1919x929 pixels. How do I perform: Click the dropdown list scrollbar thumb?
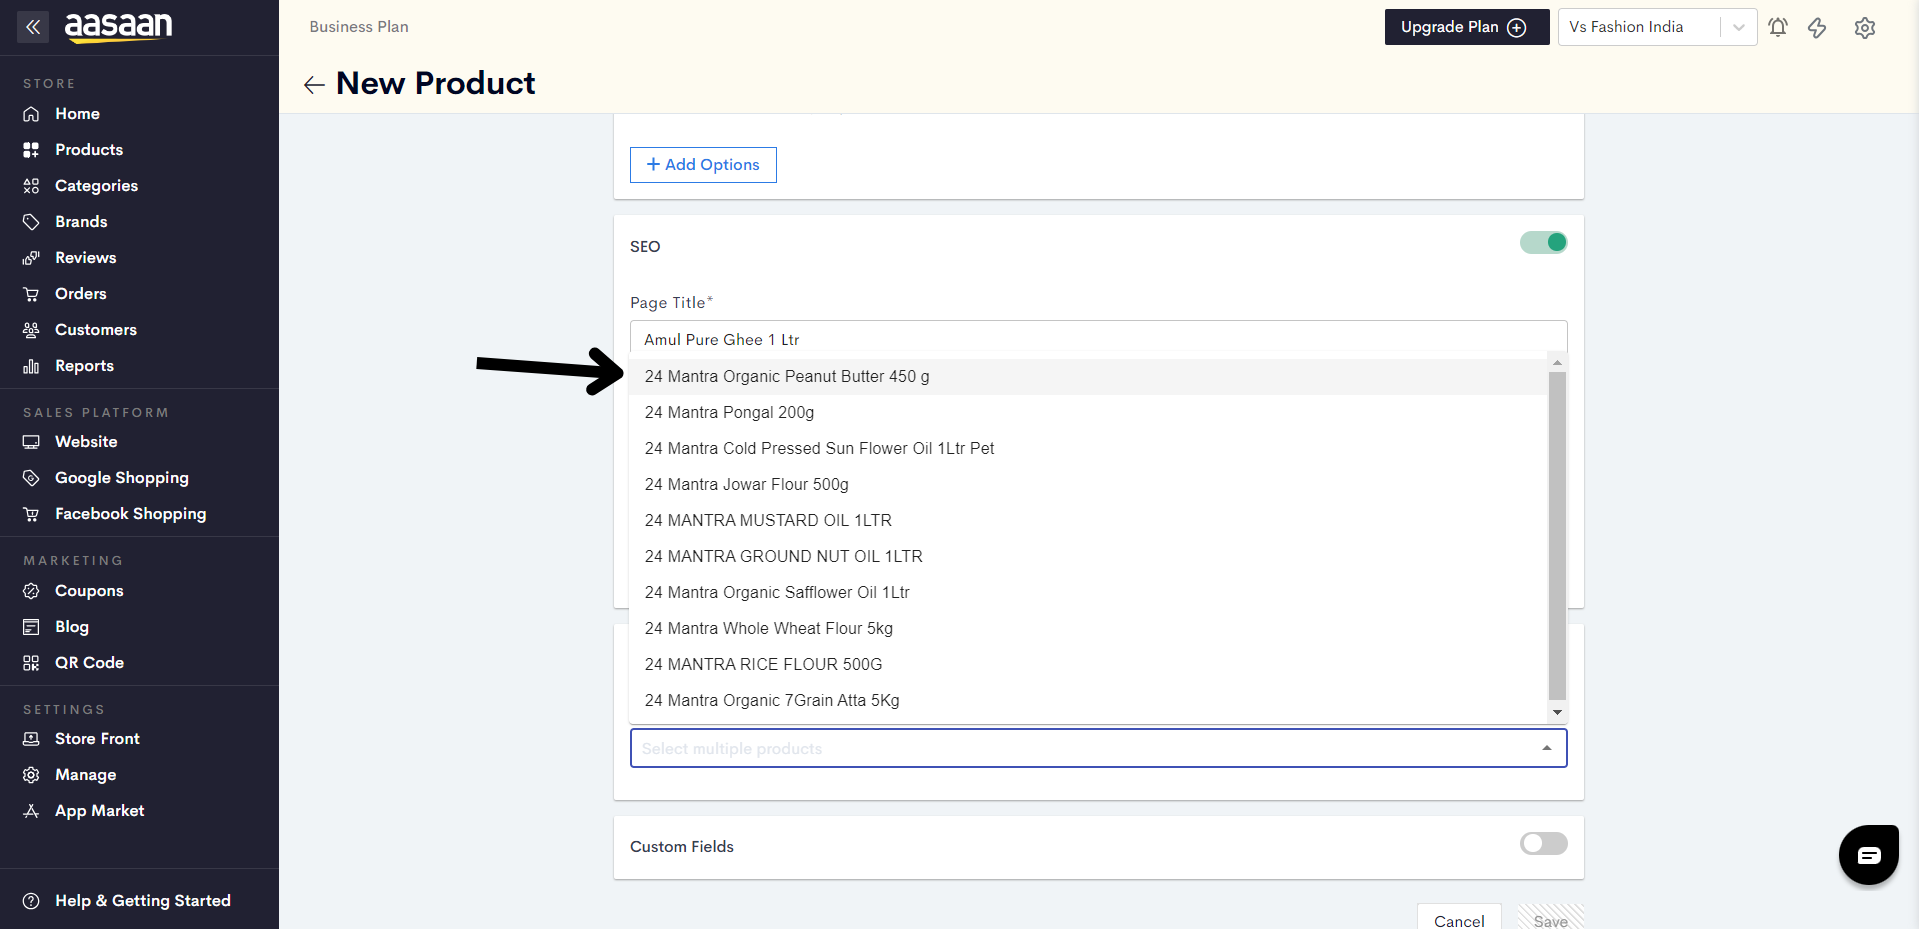coord(1557,536)
